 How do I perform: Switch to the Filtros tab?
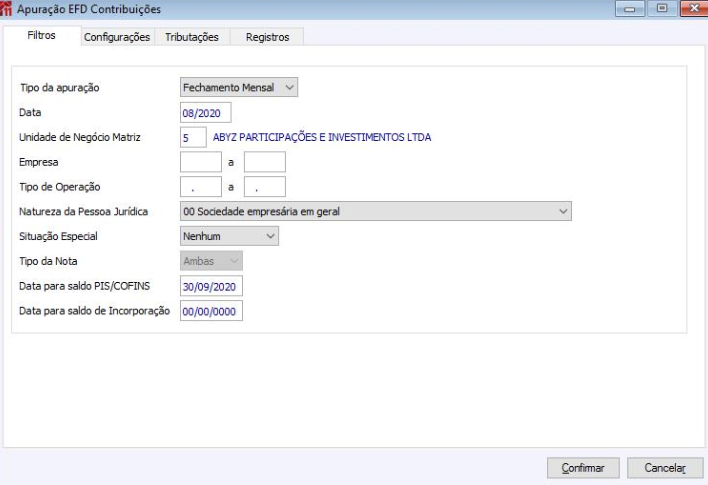coord(42,35)
